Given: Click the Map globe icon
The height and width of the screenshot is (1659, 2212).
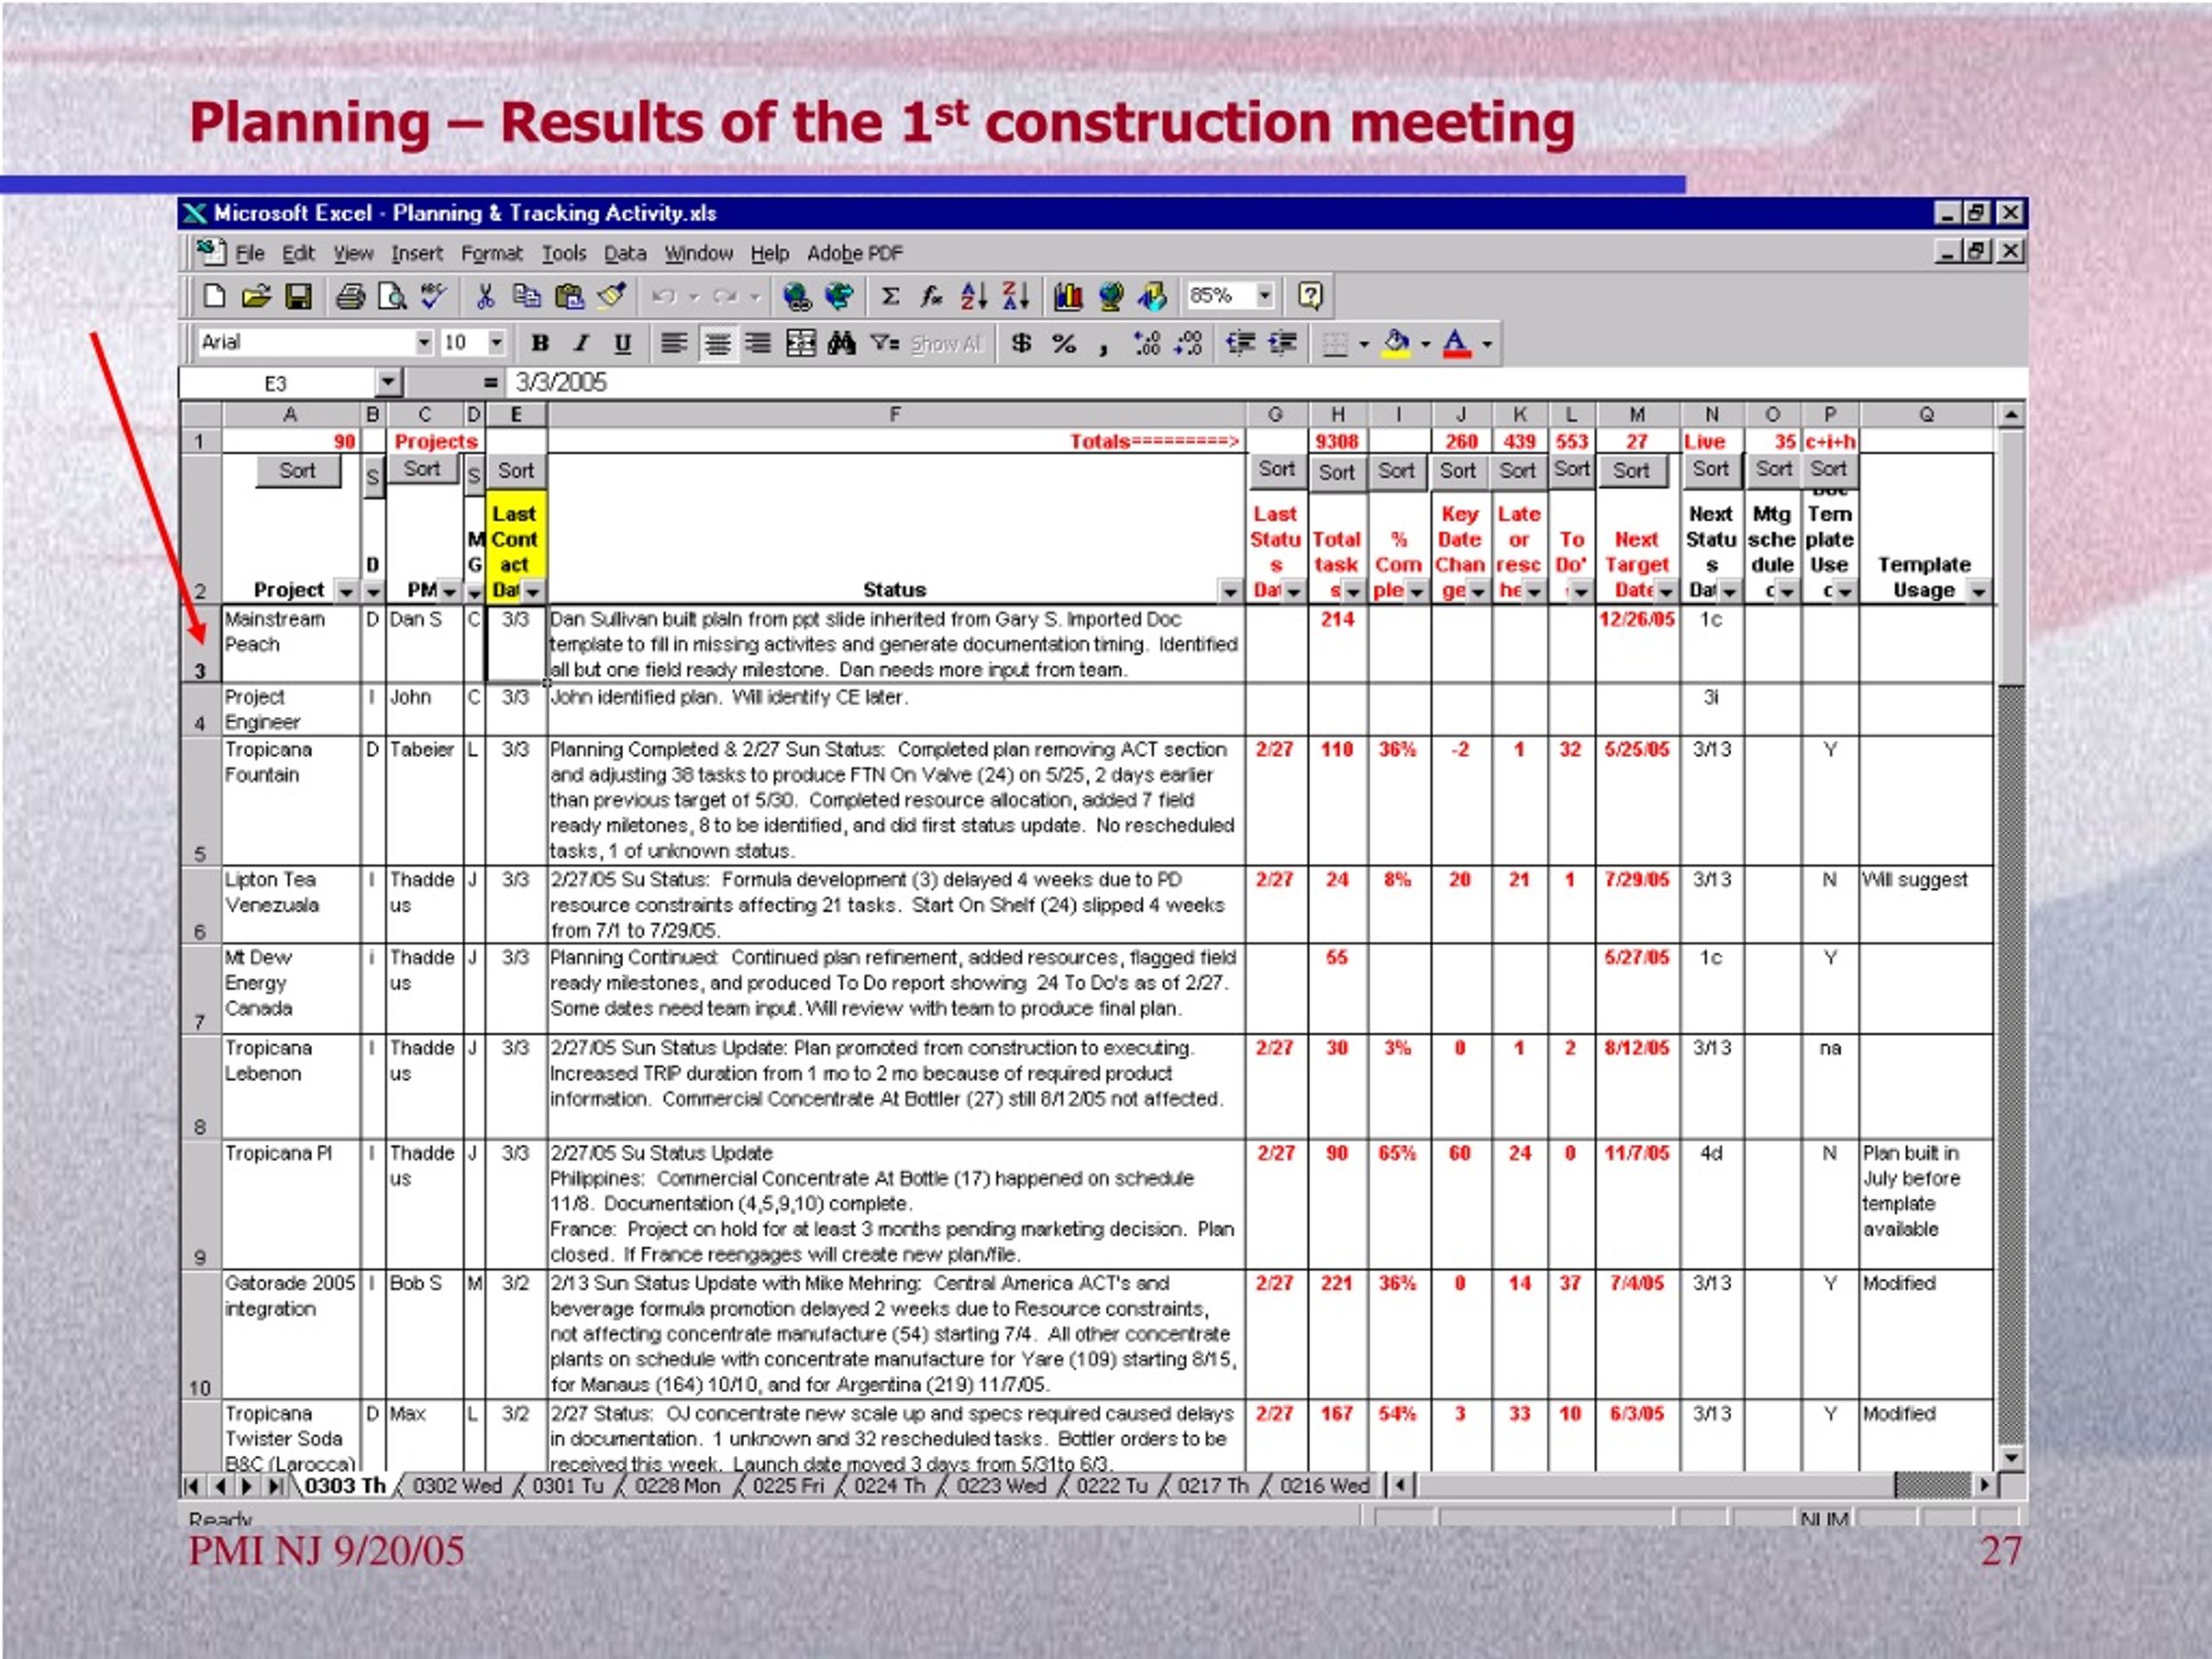Looking at the screenshot, I should coord(1110,296).
